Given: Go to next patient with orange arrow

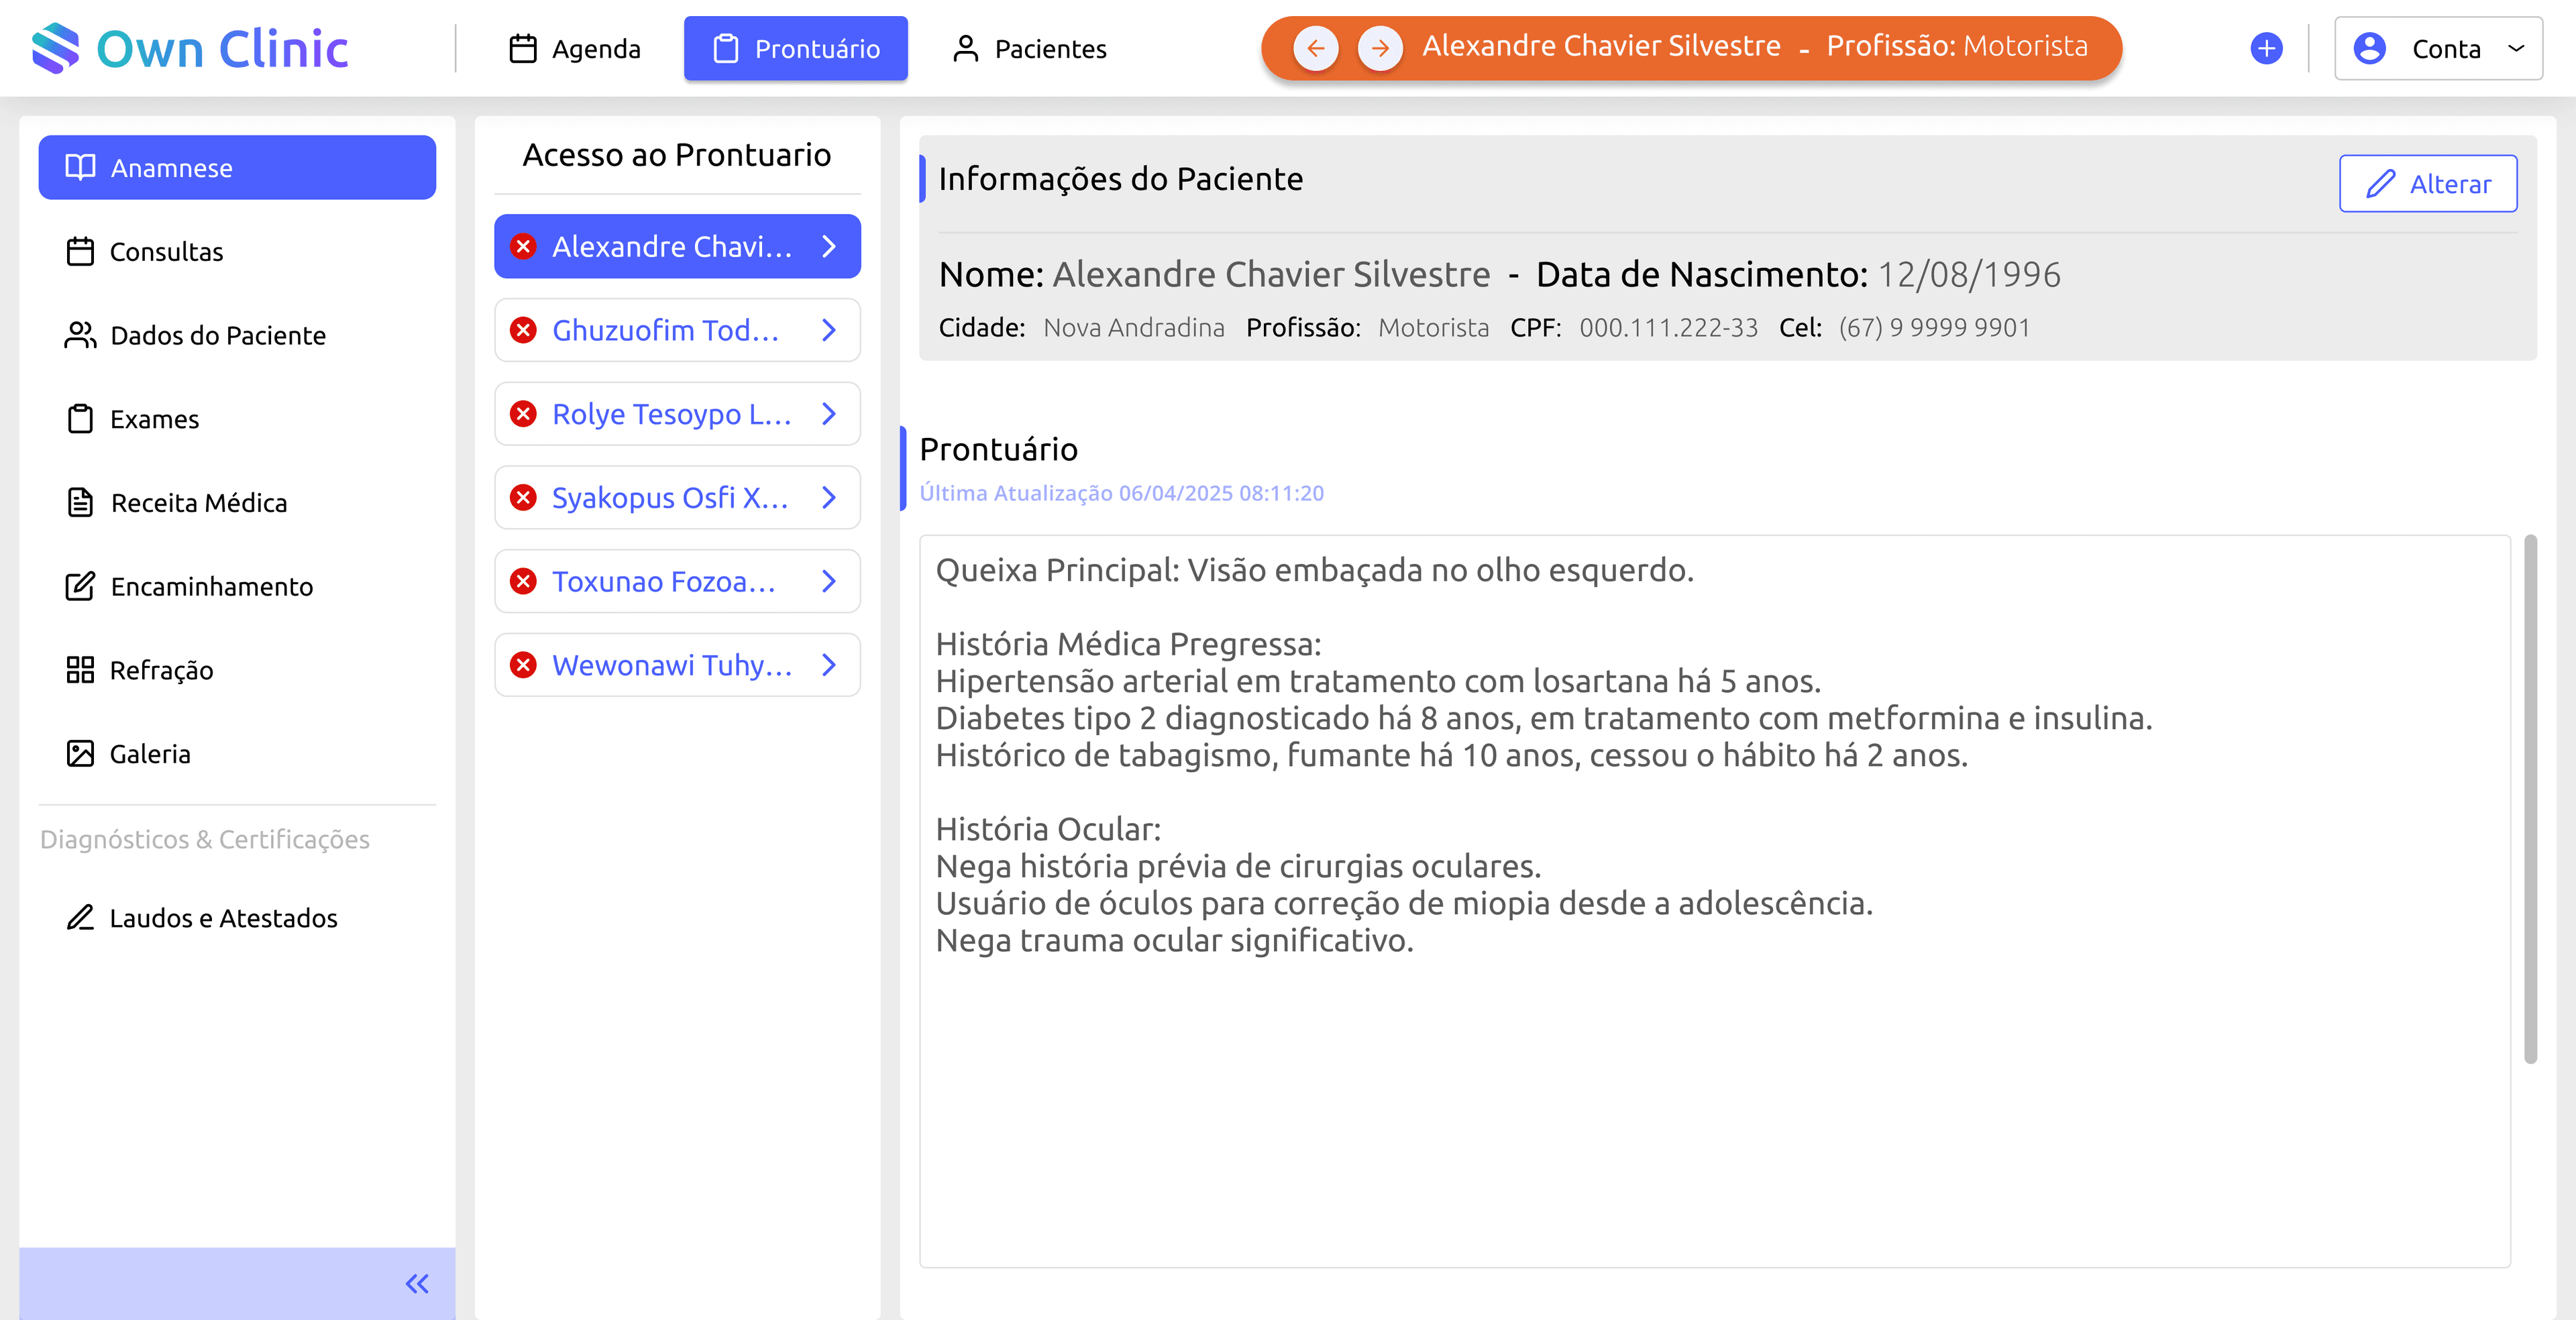Looking at the screenshot, I should tap(1381, 47).
